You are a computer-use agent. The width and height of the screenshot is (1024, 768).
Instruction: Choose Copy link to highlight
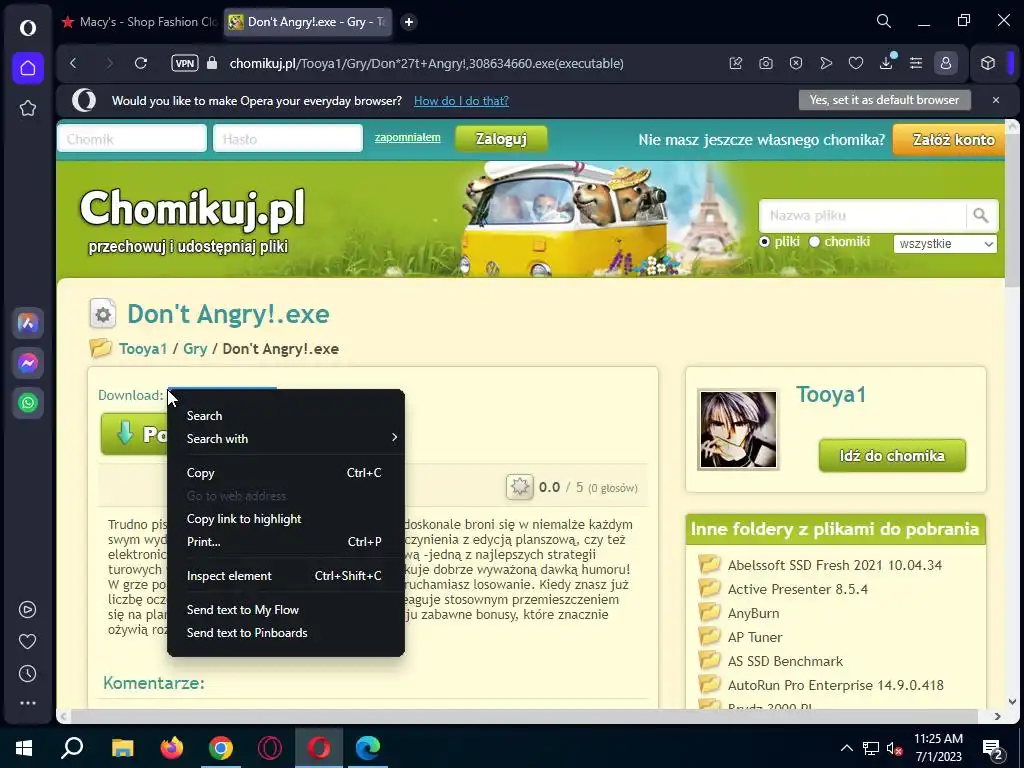286,519
